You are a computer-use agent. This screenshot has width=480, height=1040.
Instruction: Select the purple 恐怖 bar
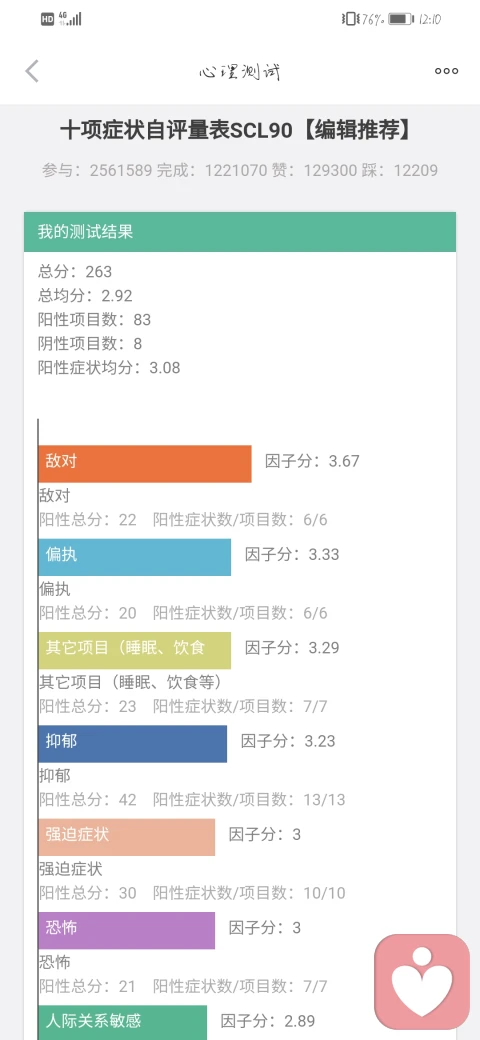(x=127, y=930)
